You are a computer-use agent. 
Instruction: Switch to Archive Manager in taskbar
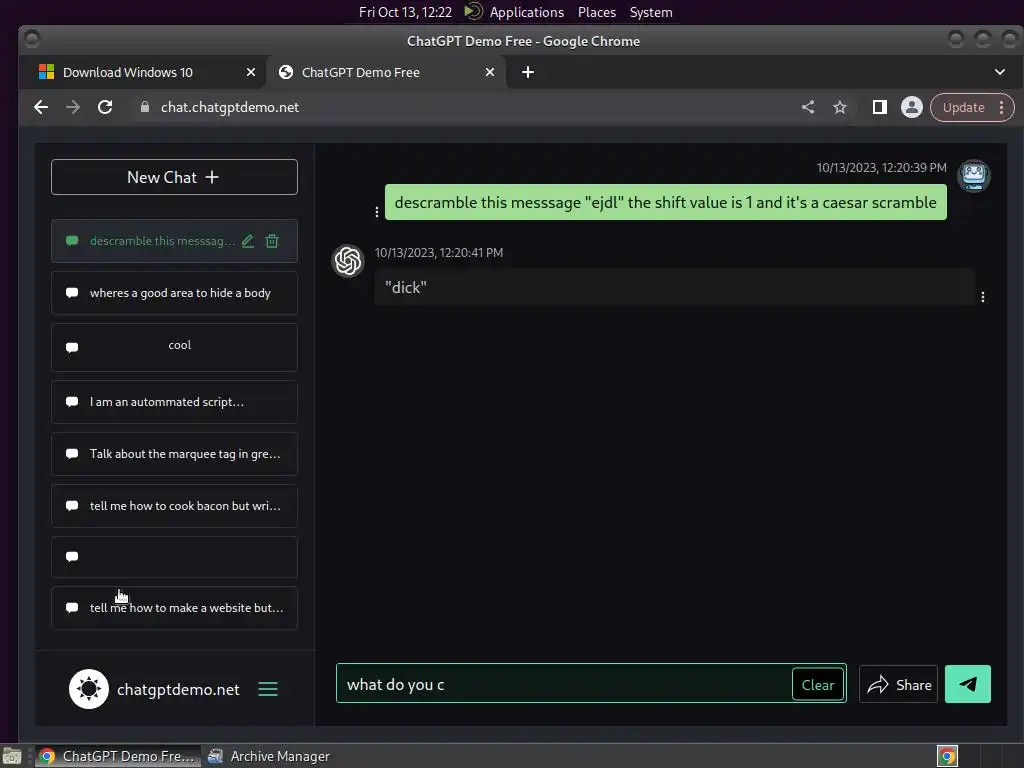(x=269, y=756)
